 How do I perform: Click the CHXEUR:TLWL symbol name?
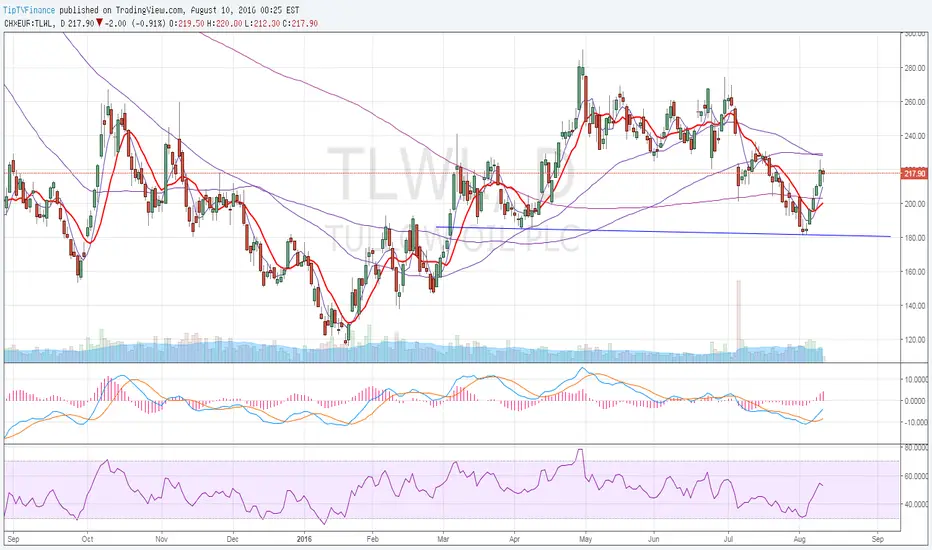click(29, 23)
